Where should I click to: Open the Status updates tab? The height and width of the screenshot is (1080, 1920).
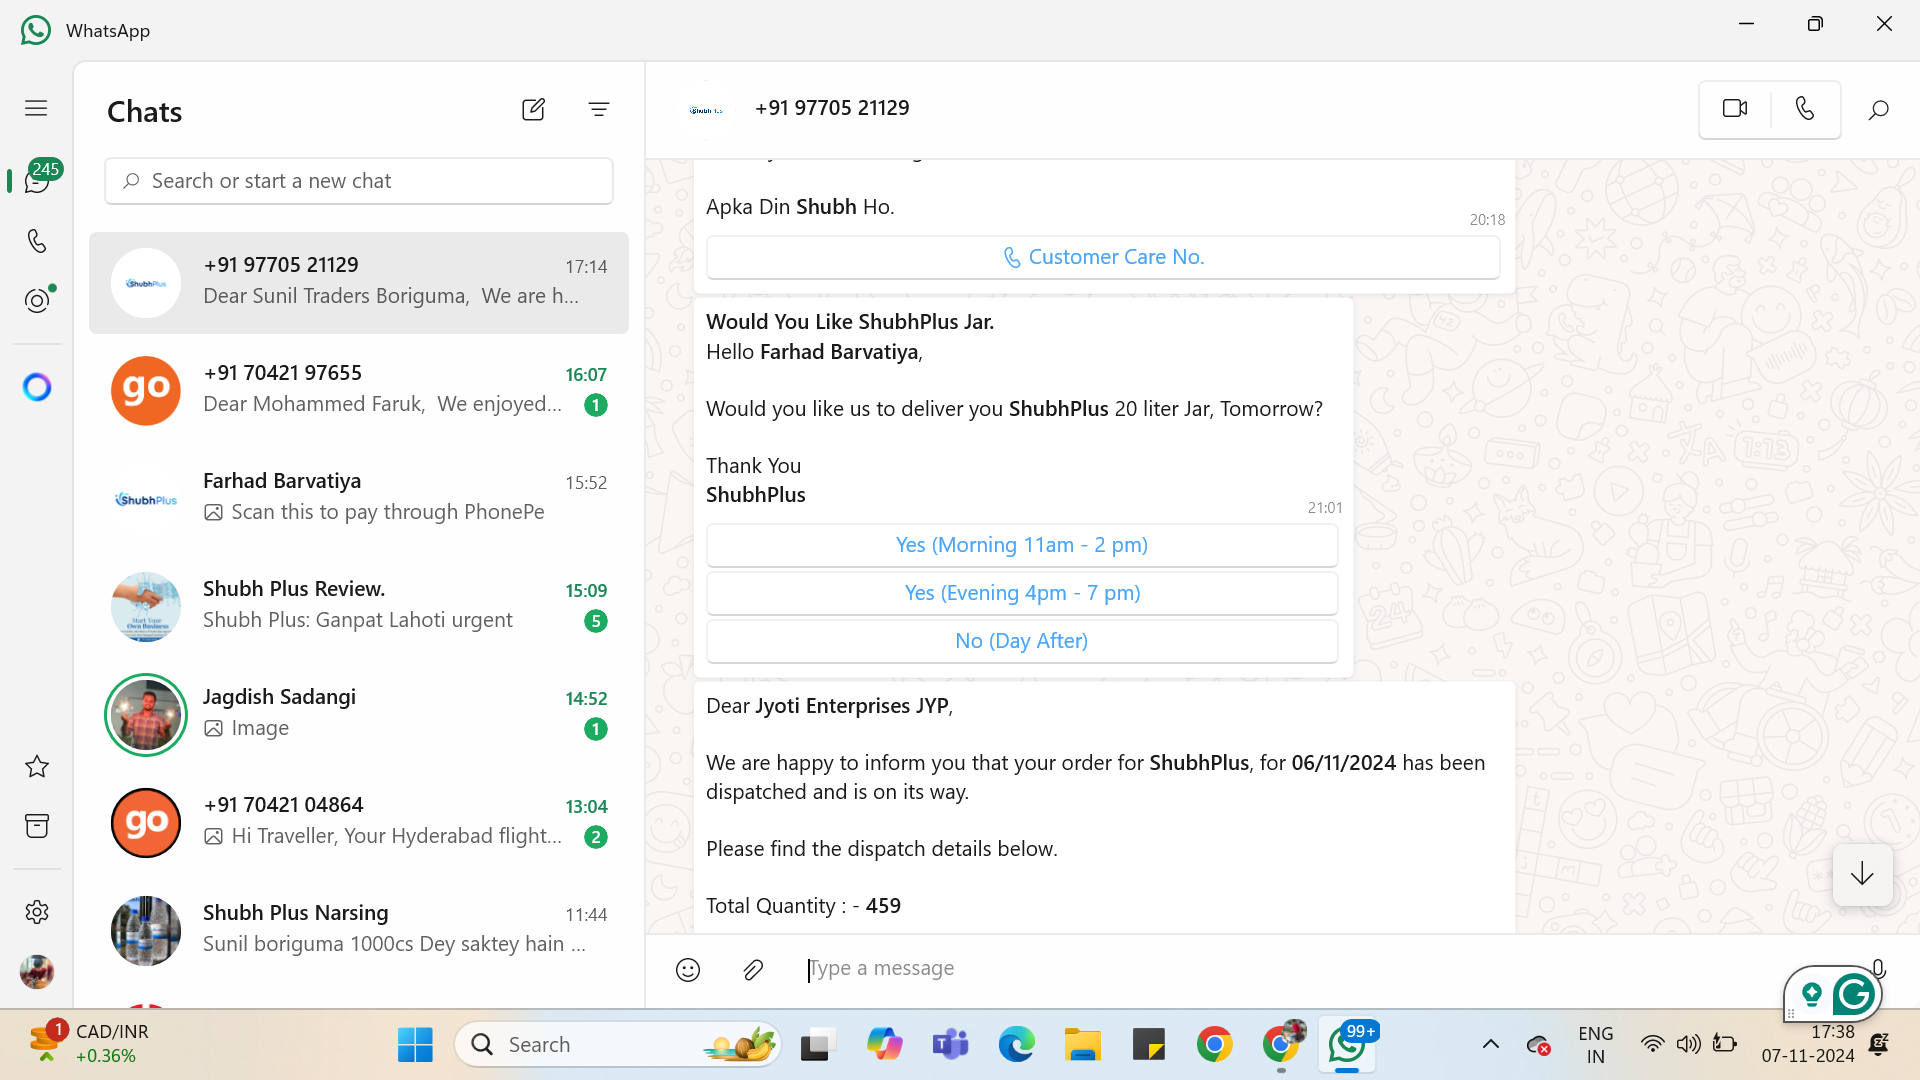click(x=37, y=300)
